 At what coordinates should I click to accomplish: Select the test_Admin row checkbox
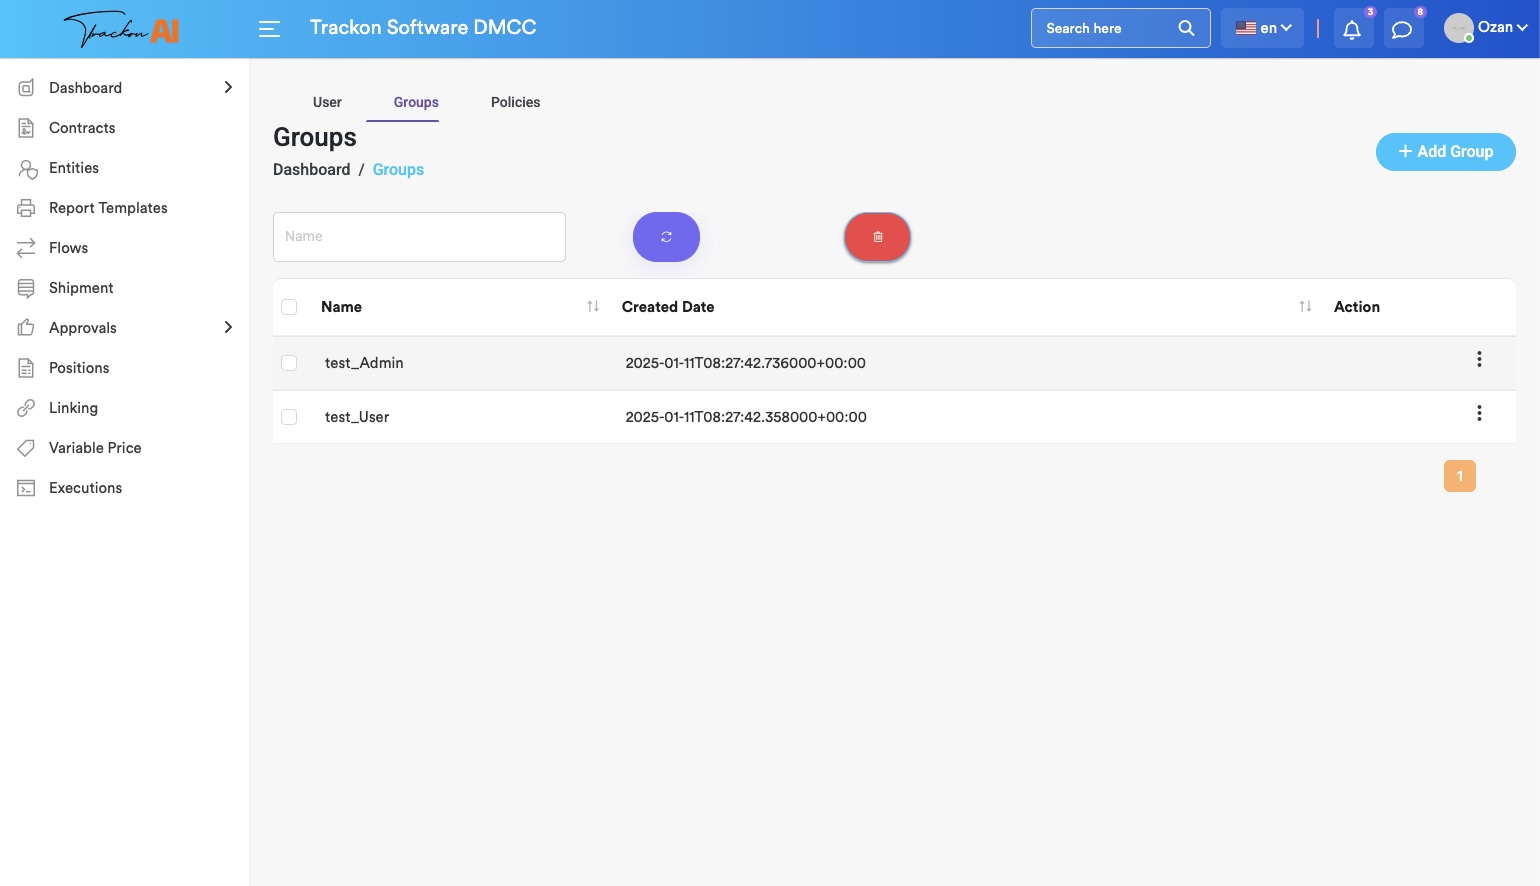click(289, 363)
